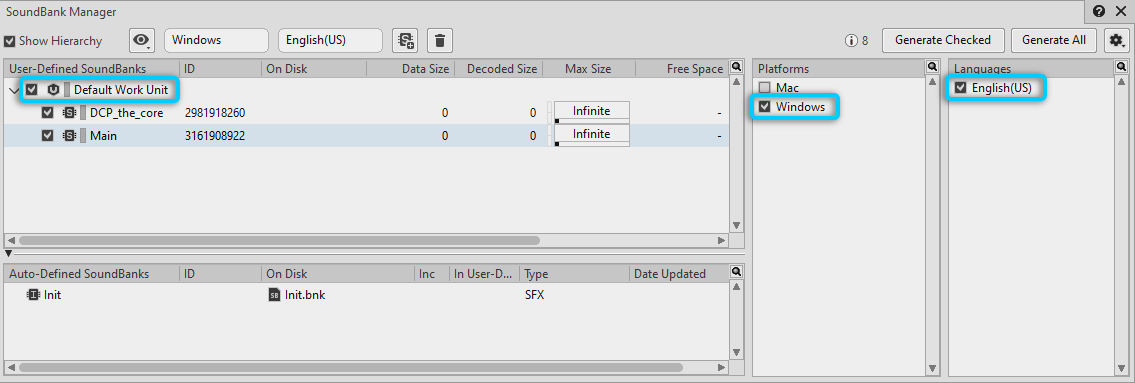Uncheck the Windows platform checkbox
The image size is (1135, 383).
[x=764, y=107]
